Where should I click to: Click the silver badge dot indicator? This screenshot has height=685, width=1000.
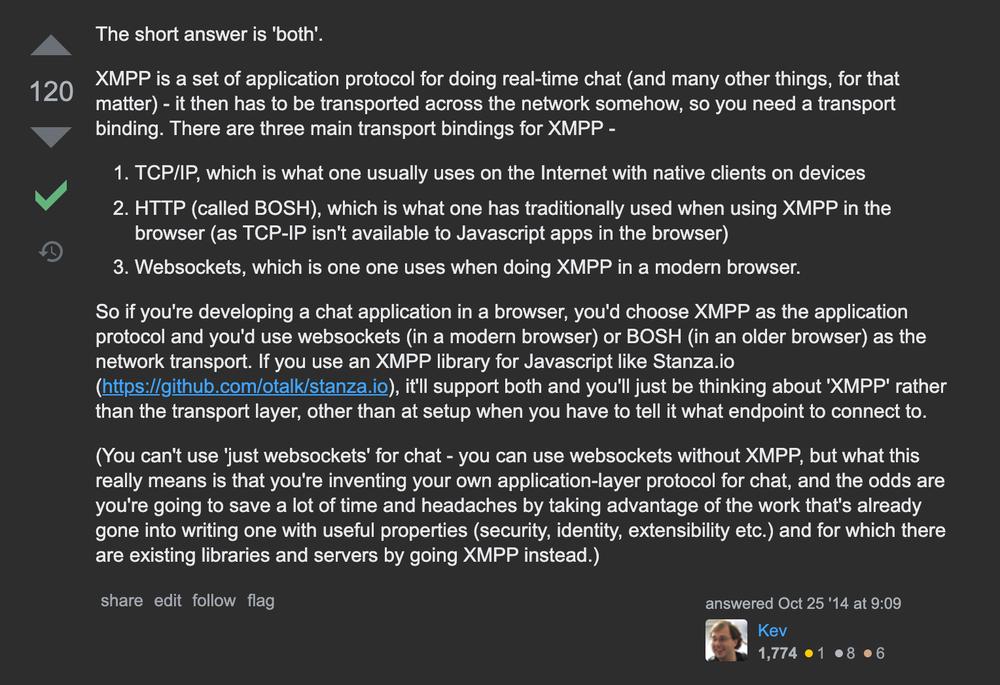pyautogui.click(x=839, y=653)
